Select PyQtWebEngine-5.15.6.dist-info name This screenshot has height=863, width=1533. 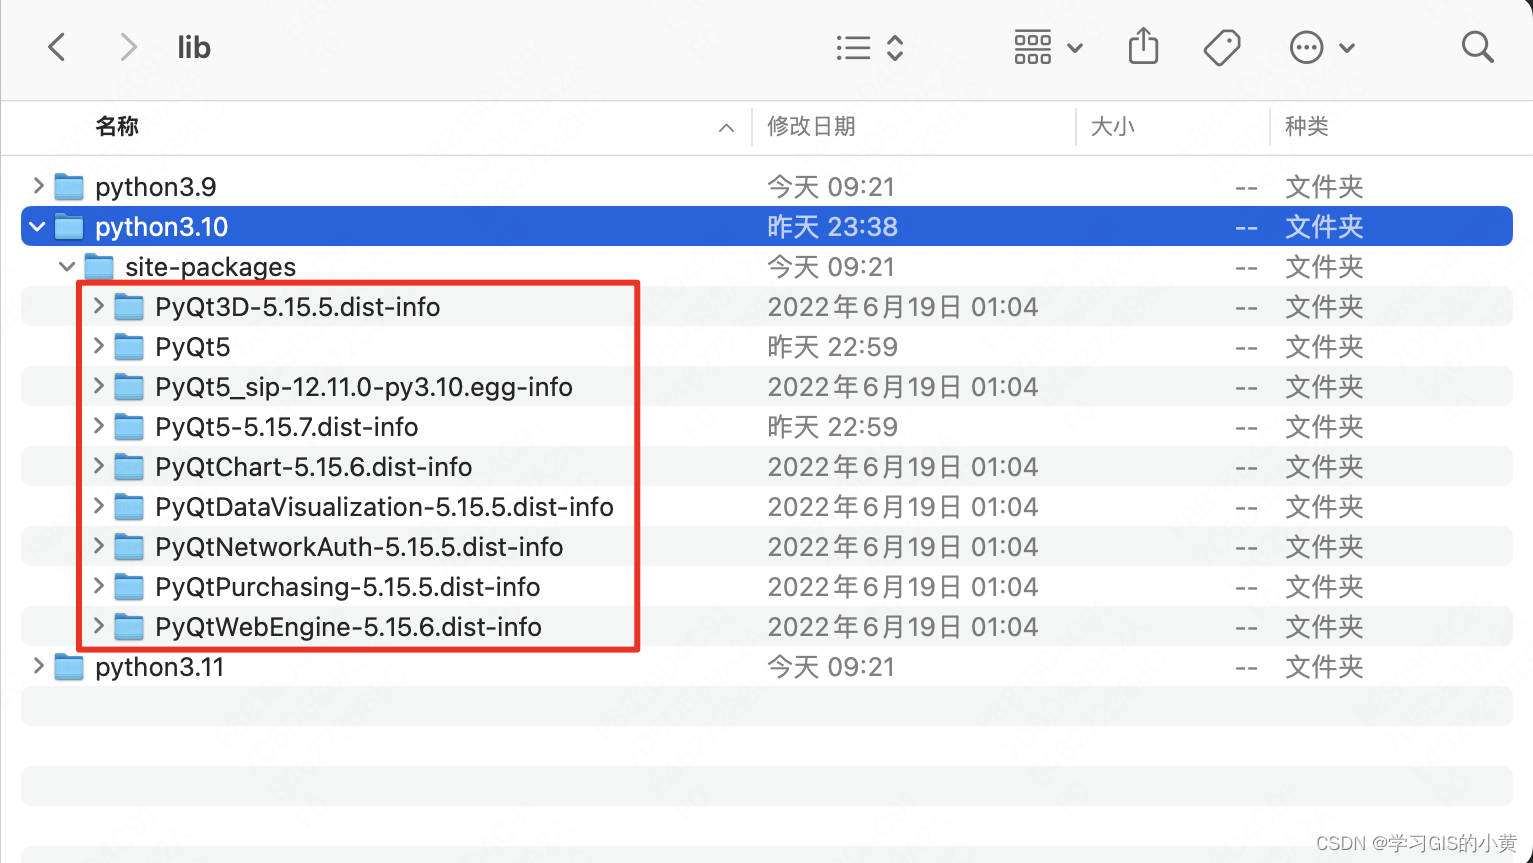point(348,627)
